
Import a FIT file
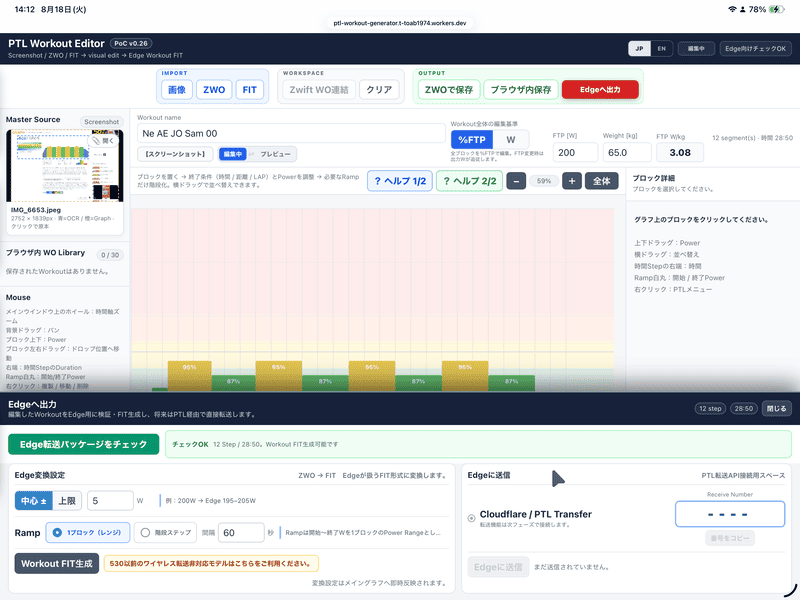click(x=249, y=90)
